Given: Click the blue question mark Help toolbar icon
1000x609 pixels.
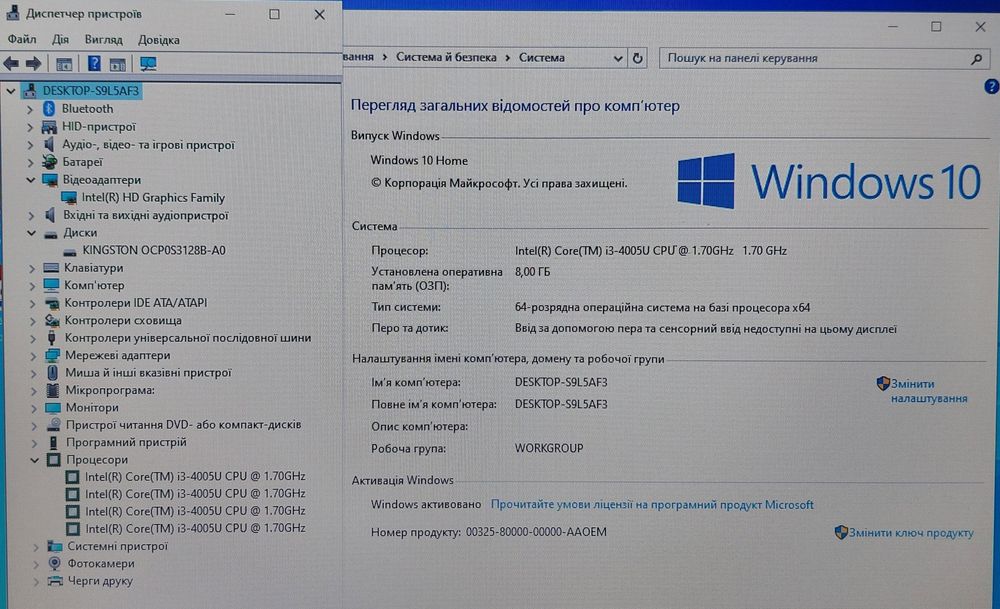Looking at the screenshot, I should [x=94, y=63].
